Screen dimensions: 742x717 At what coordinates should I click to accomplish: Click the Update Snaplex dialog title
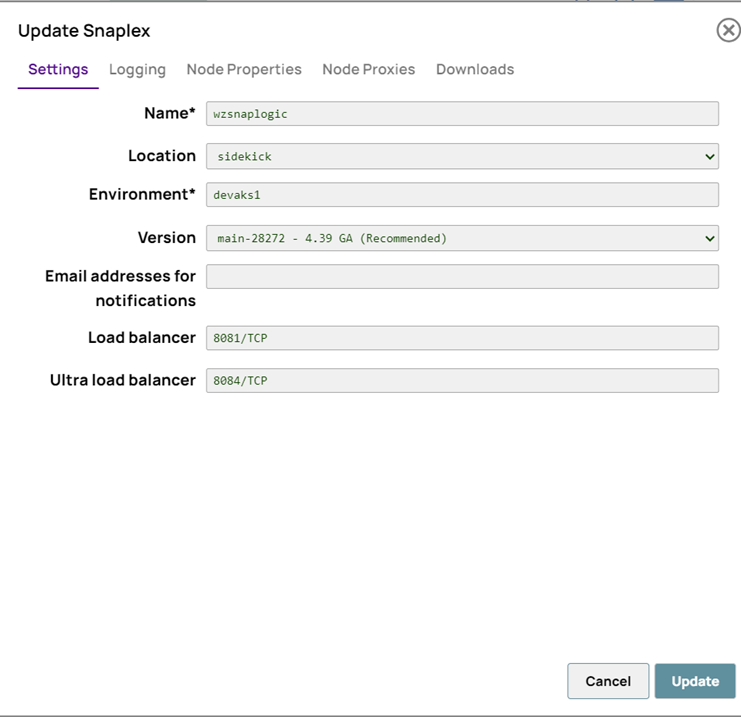tap(84, 31)
